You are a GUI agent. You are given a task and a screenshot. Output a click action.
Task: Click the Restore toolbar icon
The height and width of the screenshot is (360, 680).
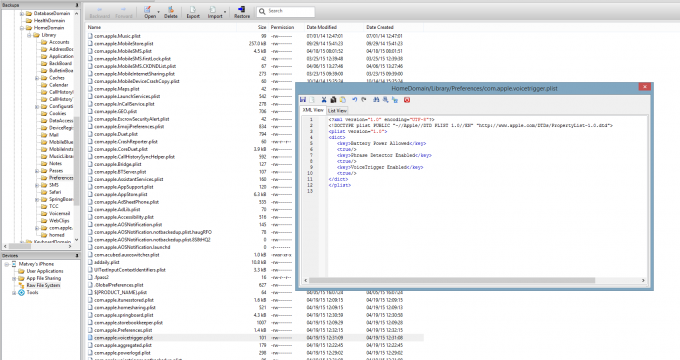pyautogui.click(x=242, y=12)
